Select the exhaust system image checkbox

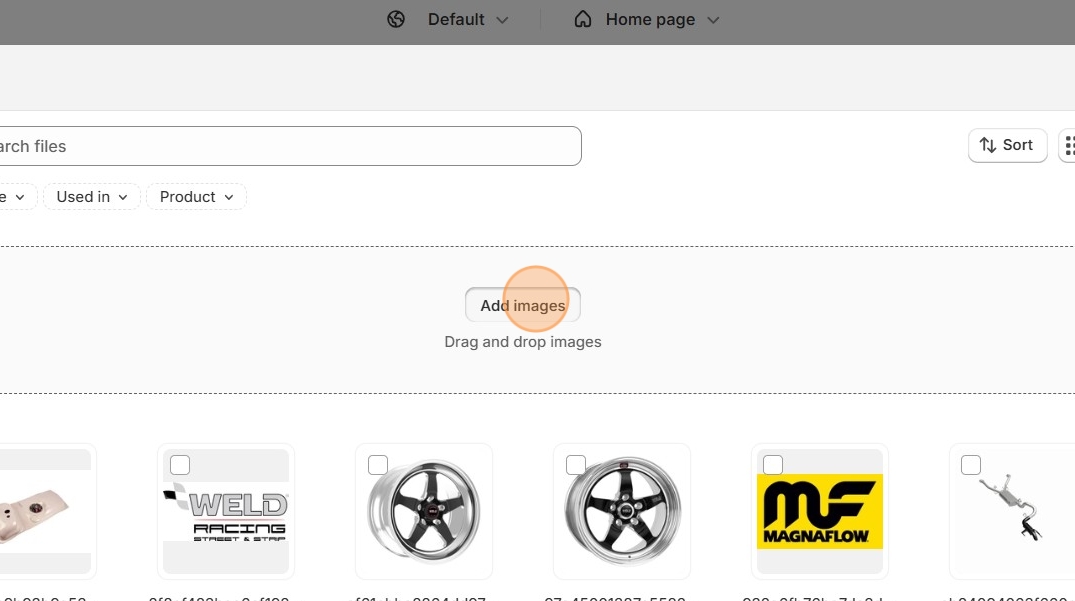coord(971,465)
